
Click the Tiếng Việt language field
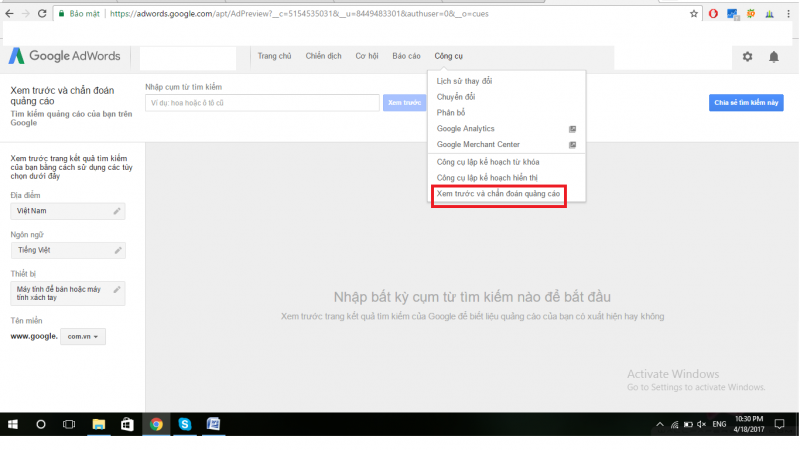pos(68,251)
